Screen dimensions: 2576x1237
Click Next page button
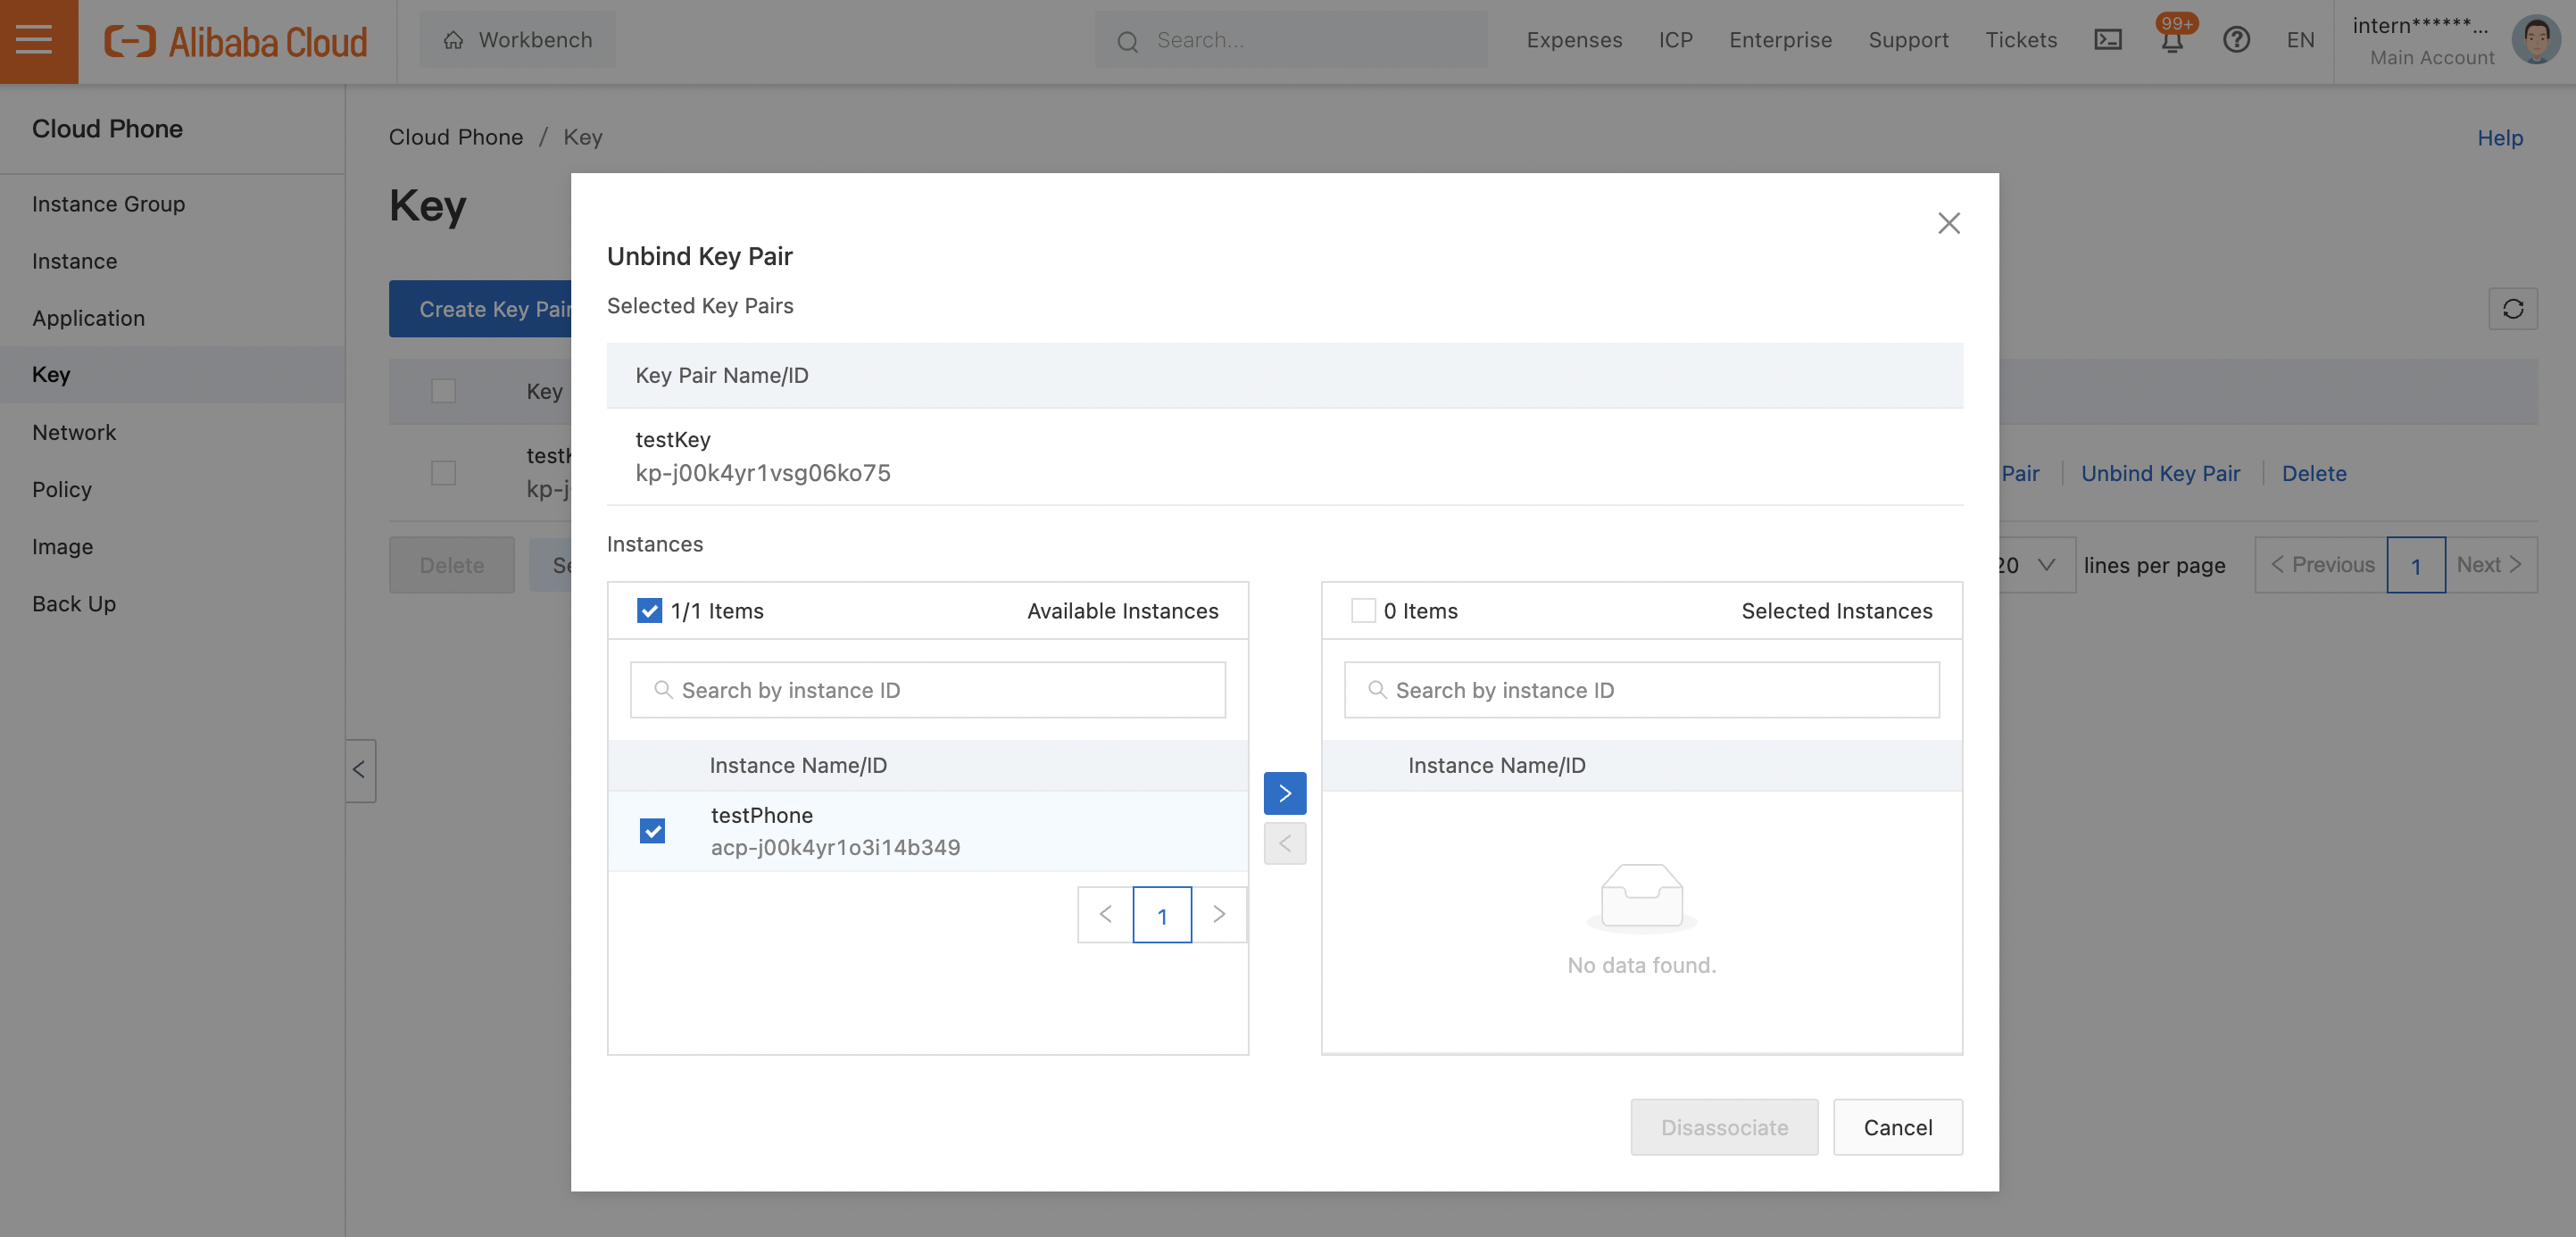tap(2490, 565)
